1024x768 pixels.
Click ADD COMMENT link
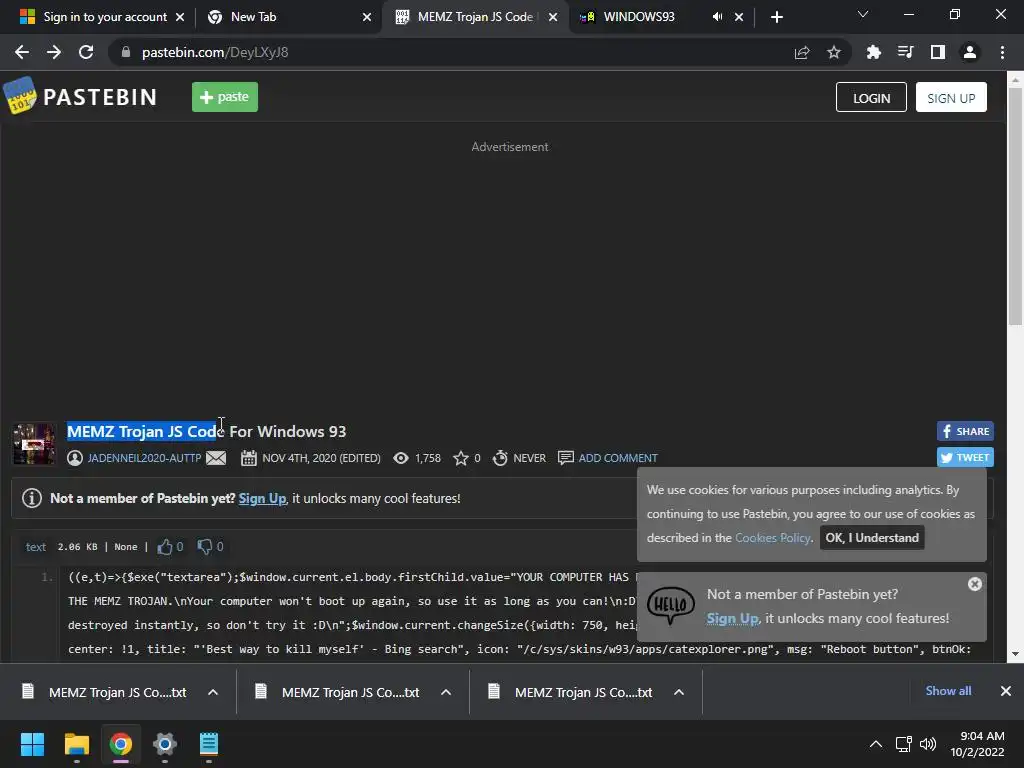[x=618, y=458]
